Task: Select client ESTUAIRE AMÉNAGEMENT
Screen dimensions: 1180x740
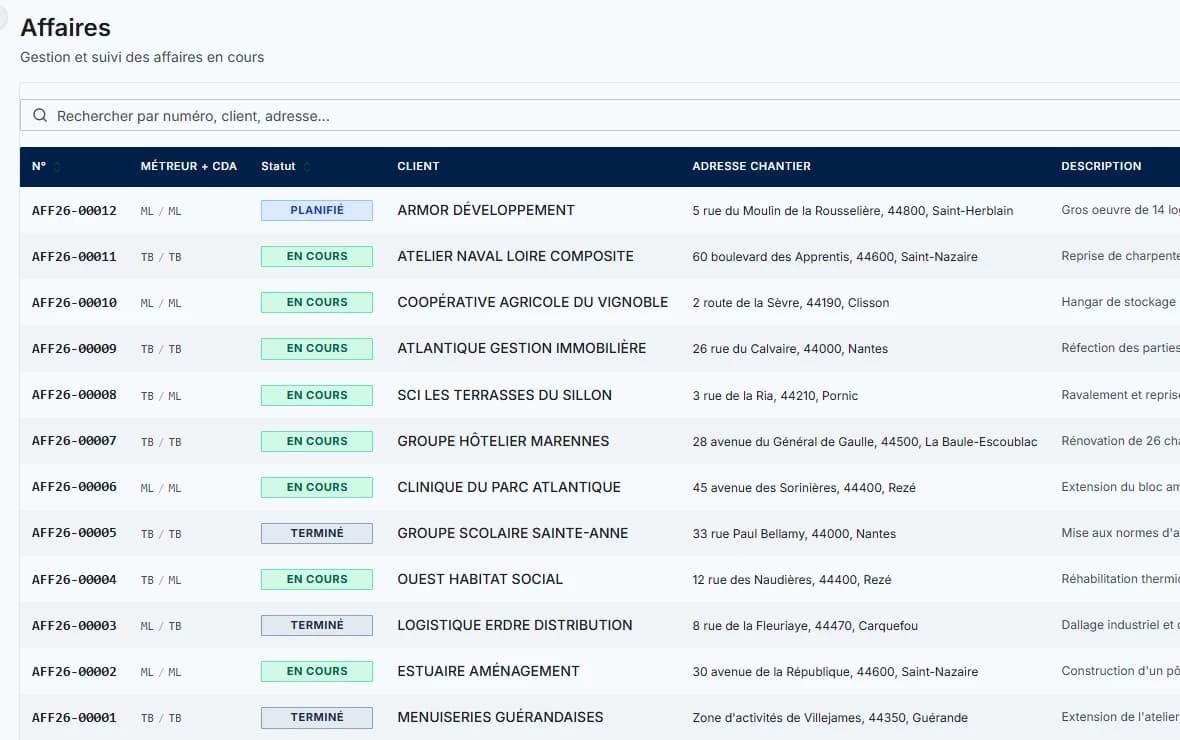Action: 488,671
